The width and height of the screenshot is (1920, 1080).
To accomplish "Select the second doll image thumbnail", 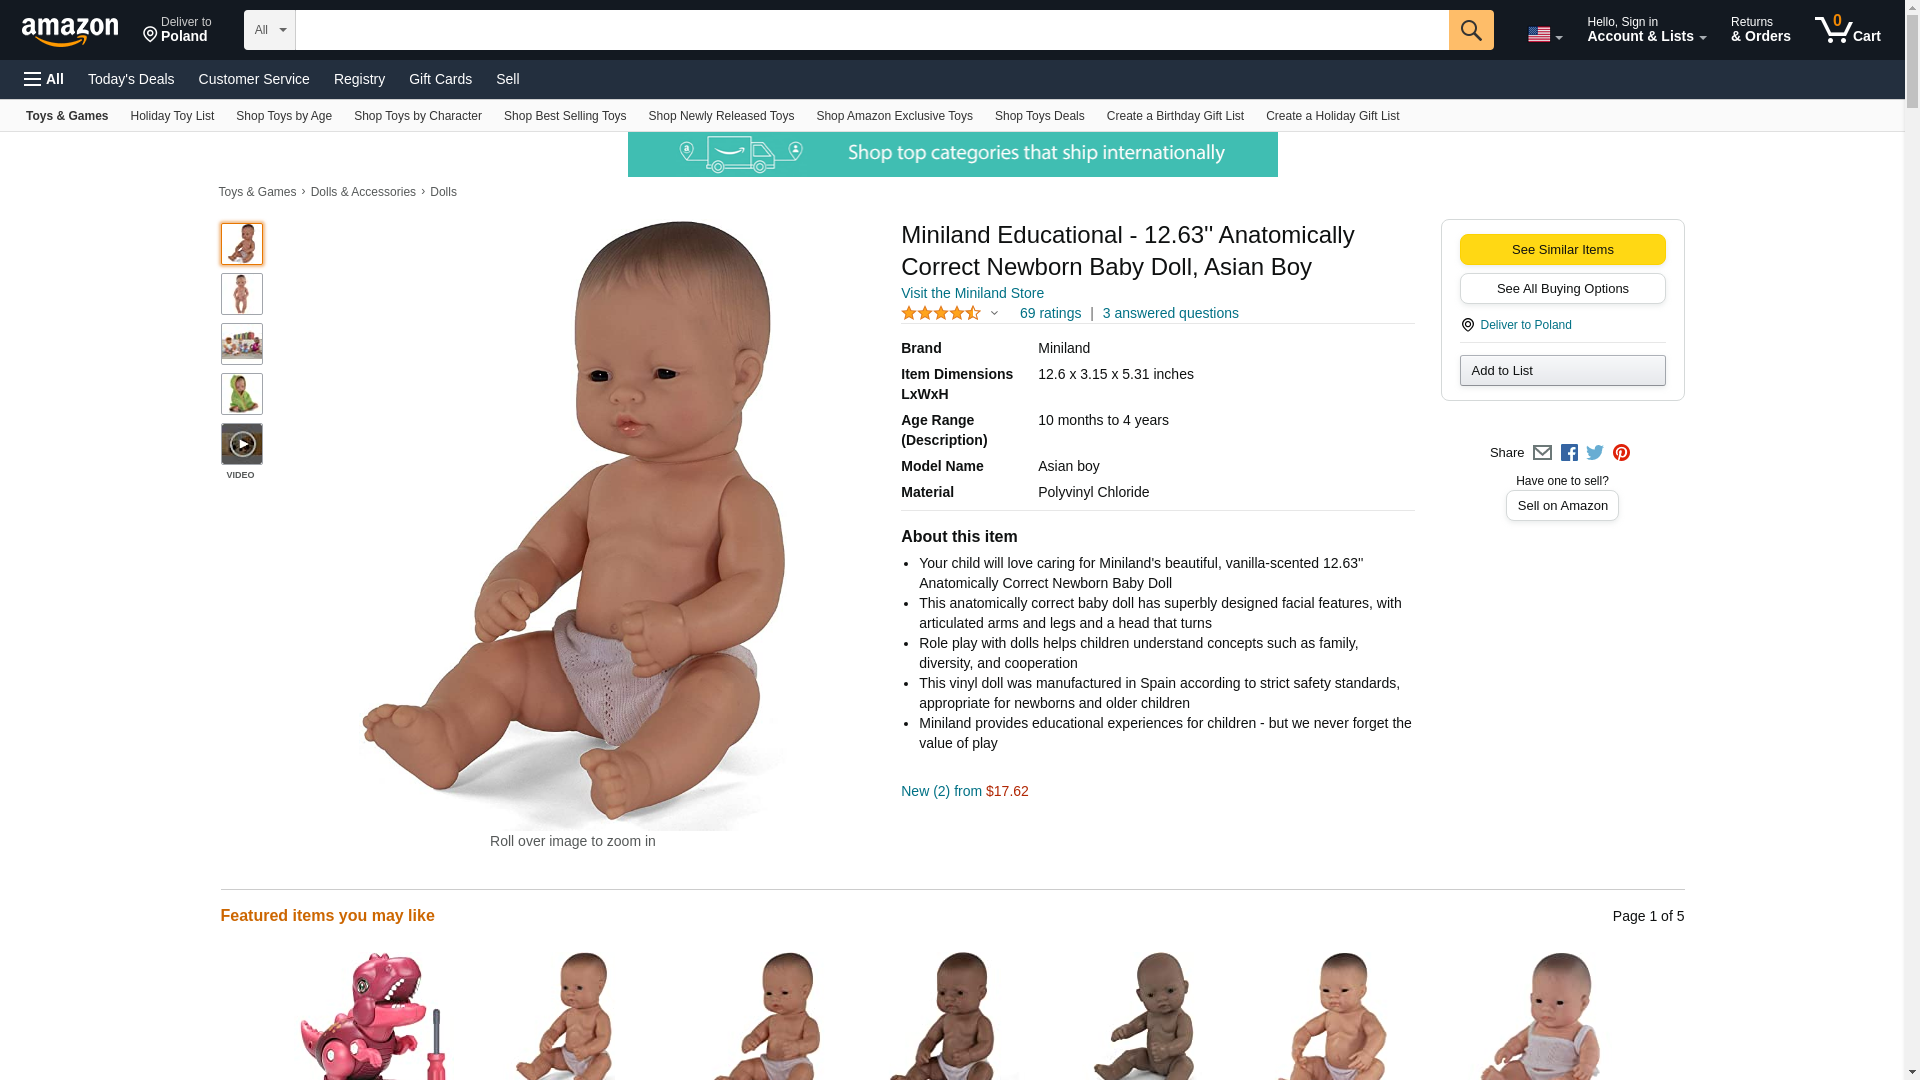I will (x=241, y=294).
